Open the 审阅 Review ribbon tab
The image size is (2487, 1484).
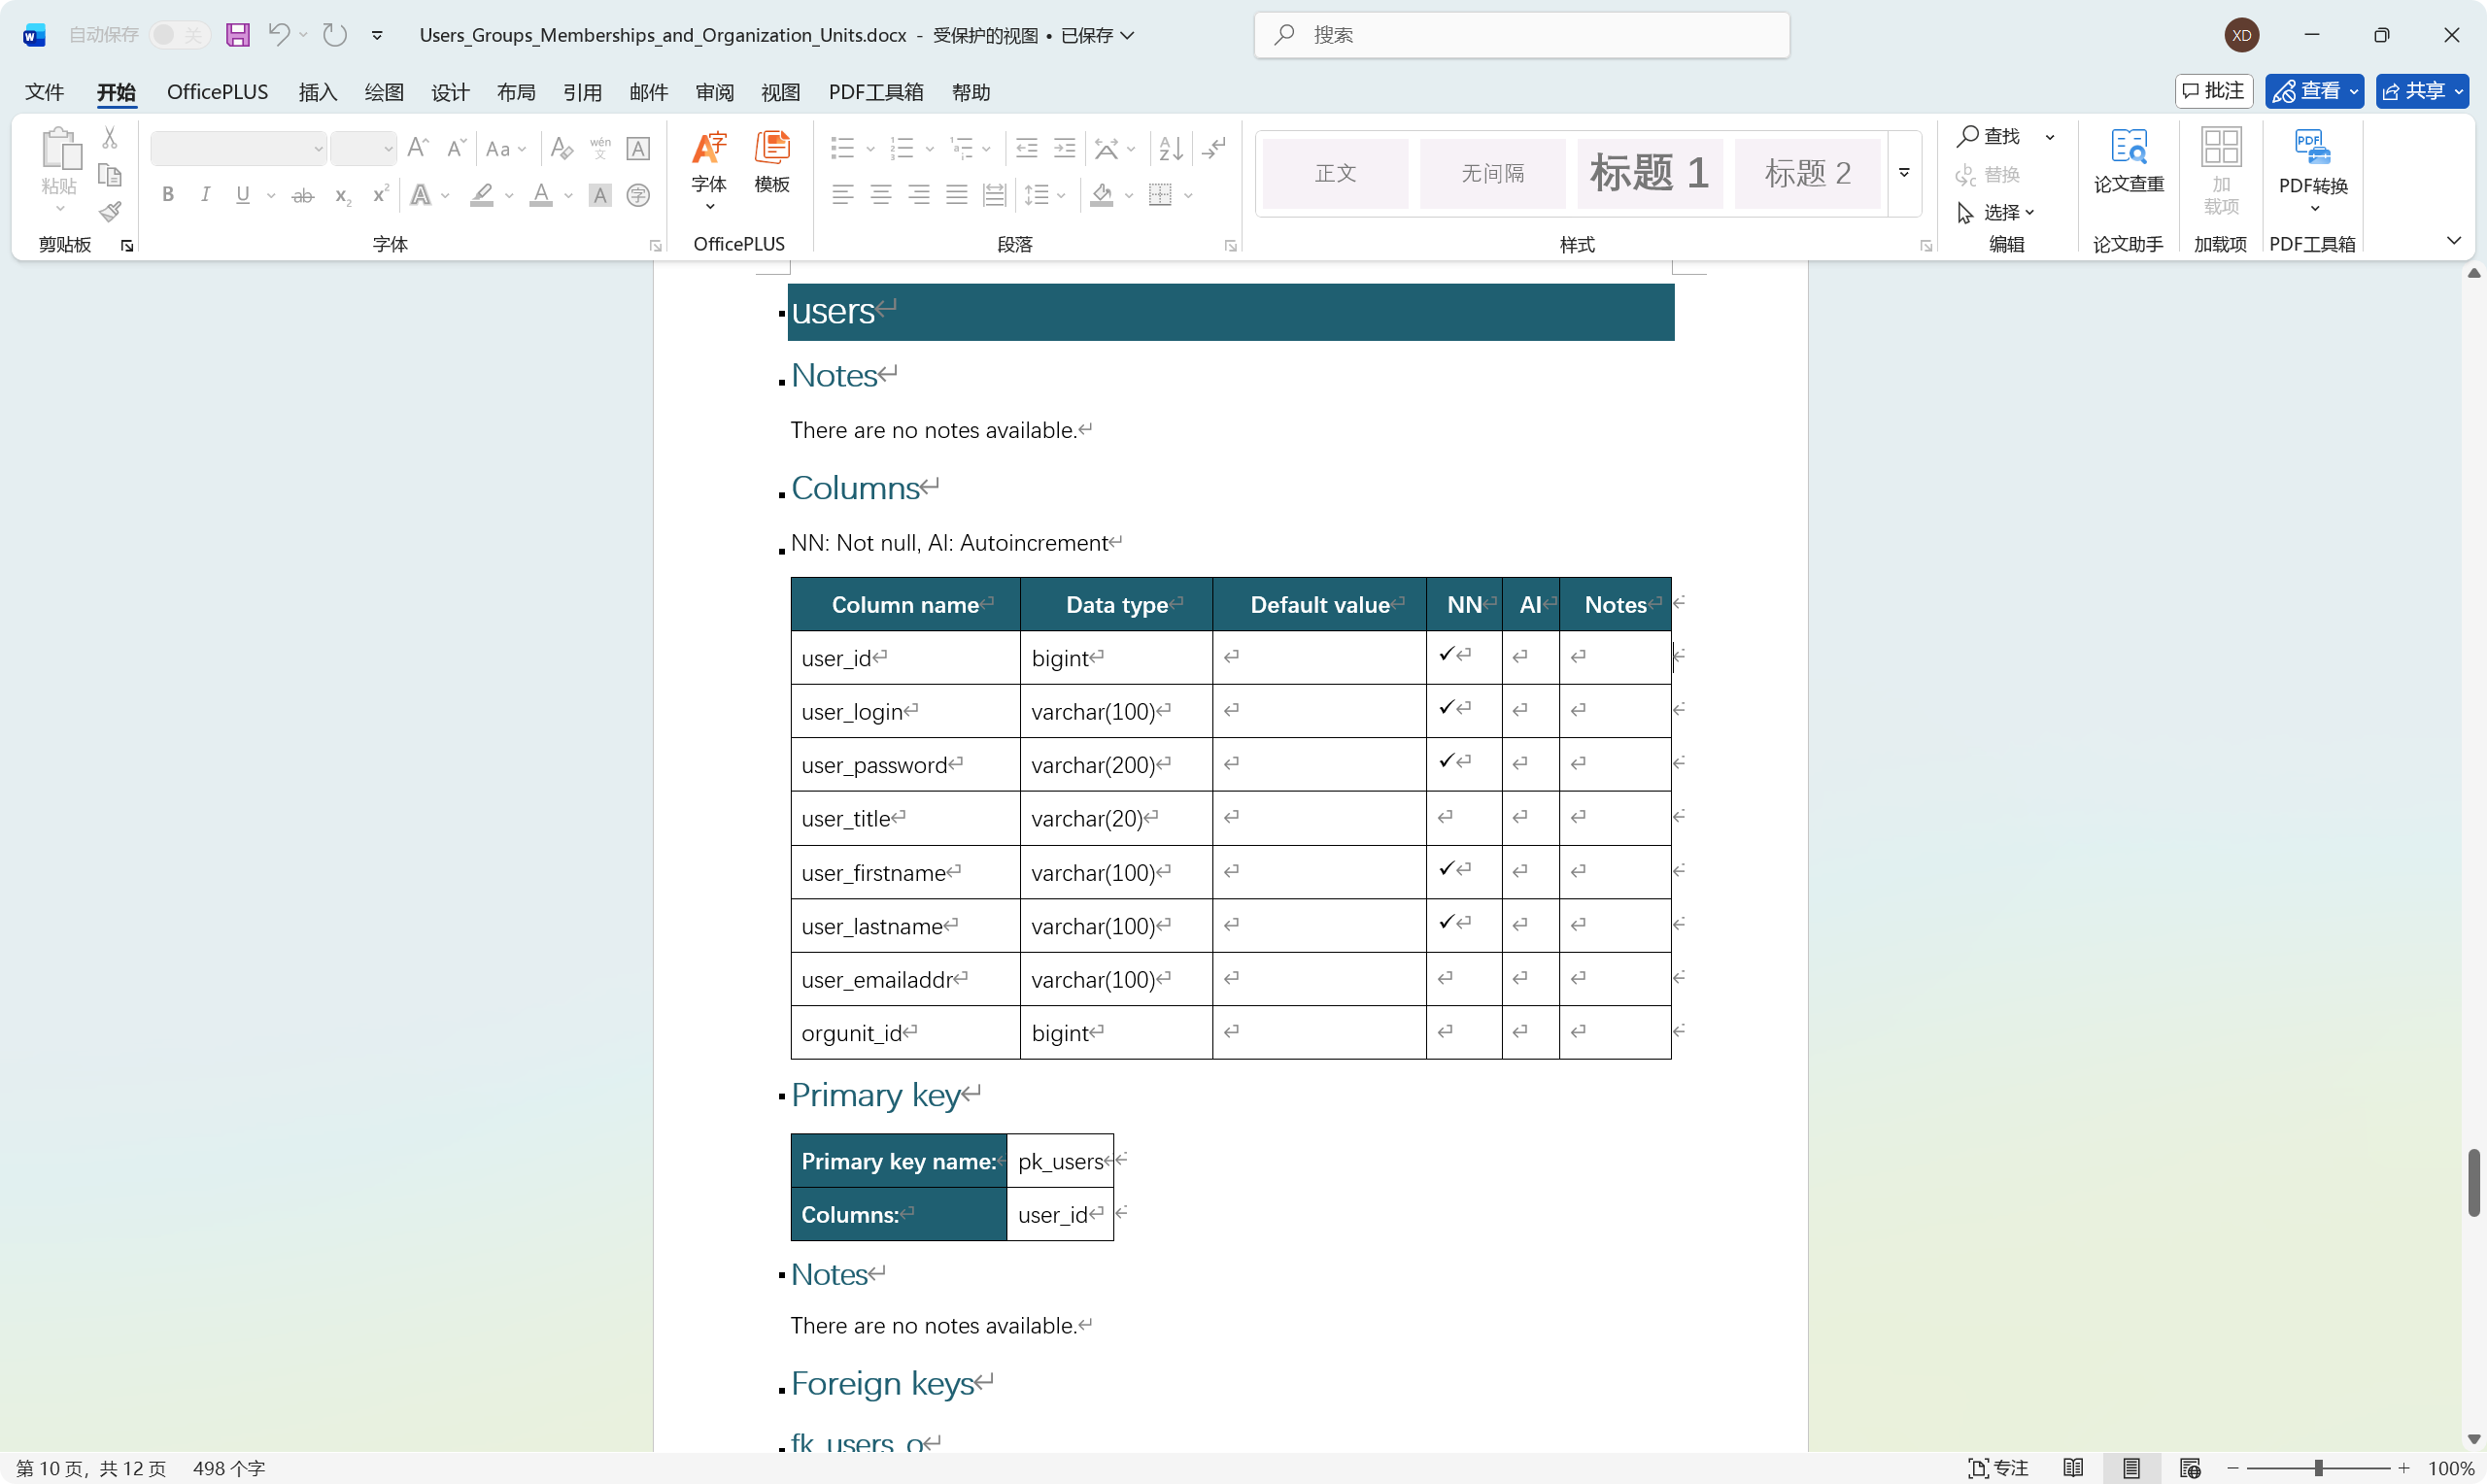(714, 92)
